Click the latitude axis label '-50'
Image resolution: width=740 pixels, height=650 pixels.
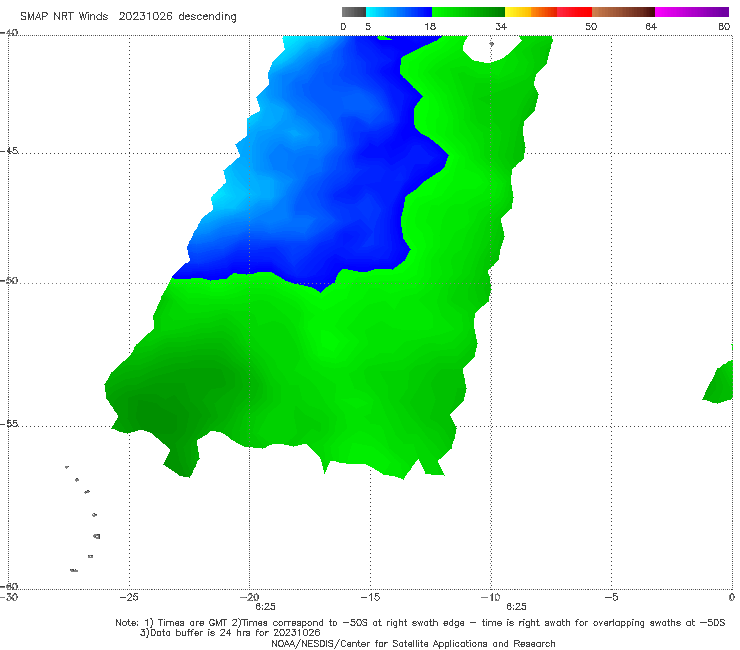coord(9,280)
